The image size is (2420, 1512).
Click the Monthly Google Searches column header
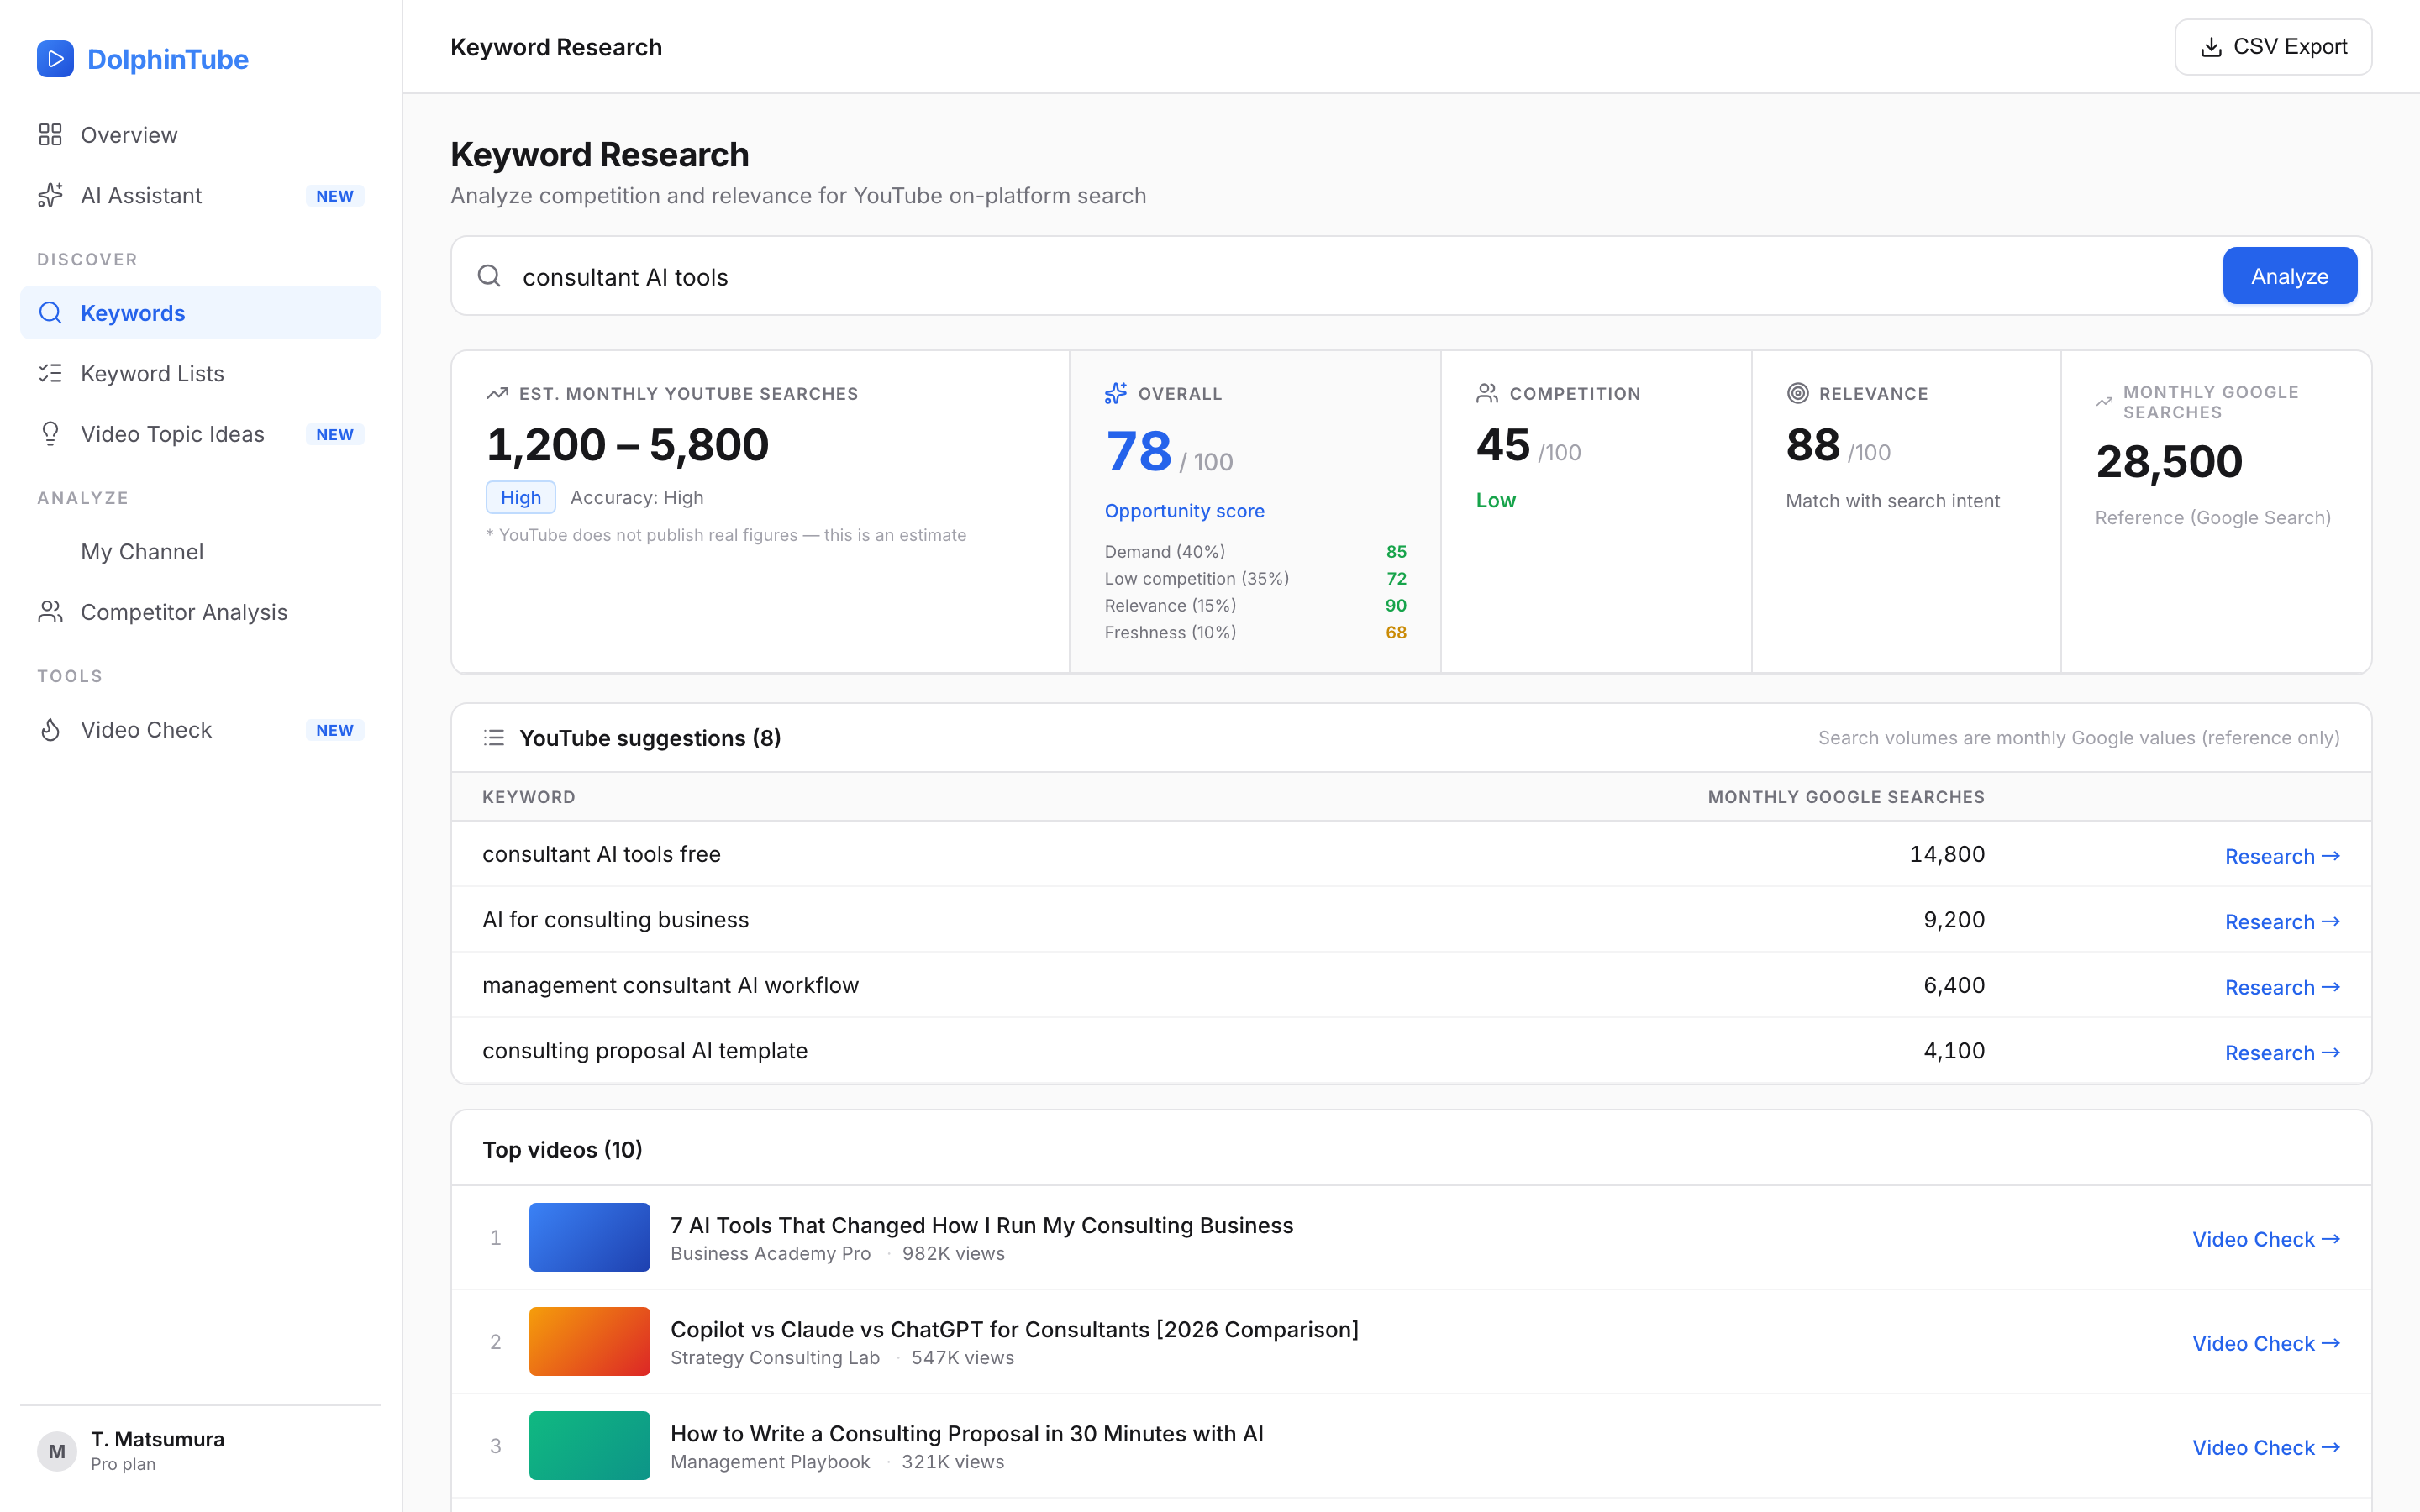coord(1846,797)
